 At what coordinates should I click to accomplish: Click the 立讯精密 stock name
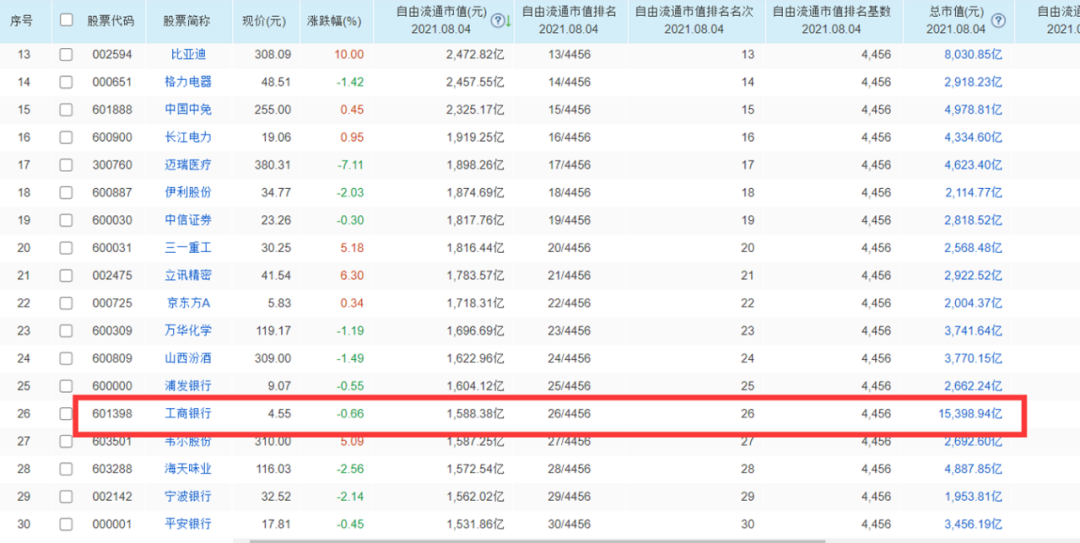tap(188, 275)
